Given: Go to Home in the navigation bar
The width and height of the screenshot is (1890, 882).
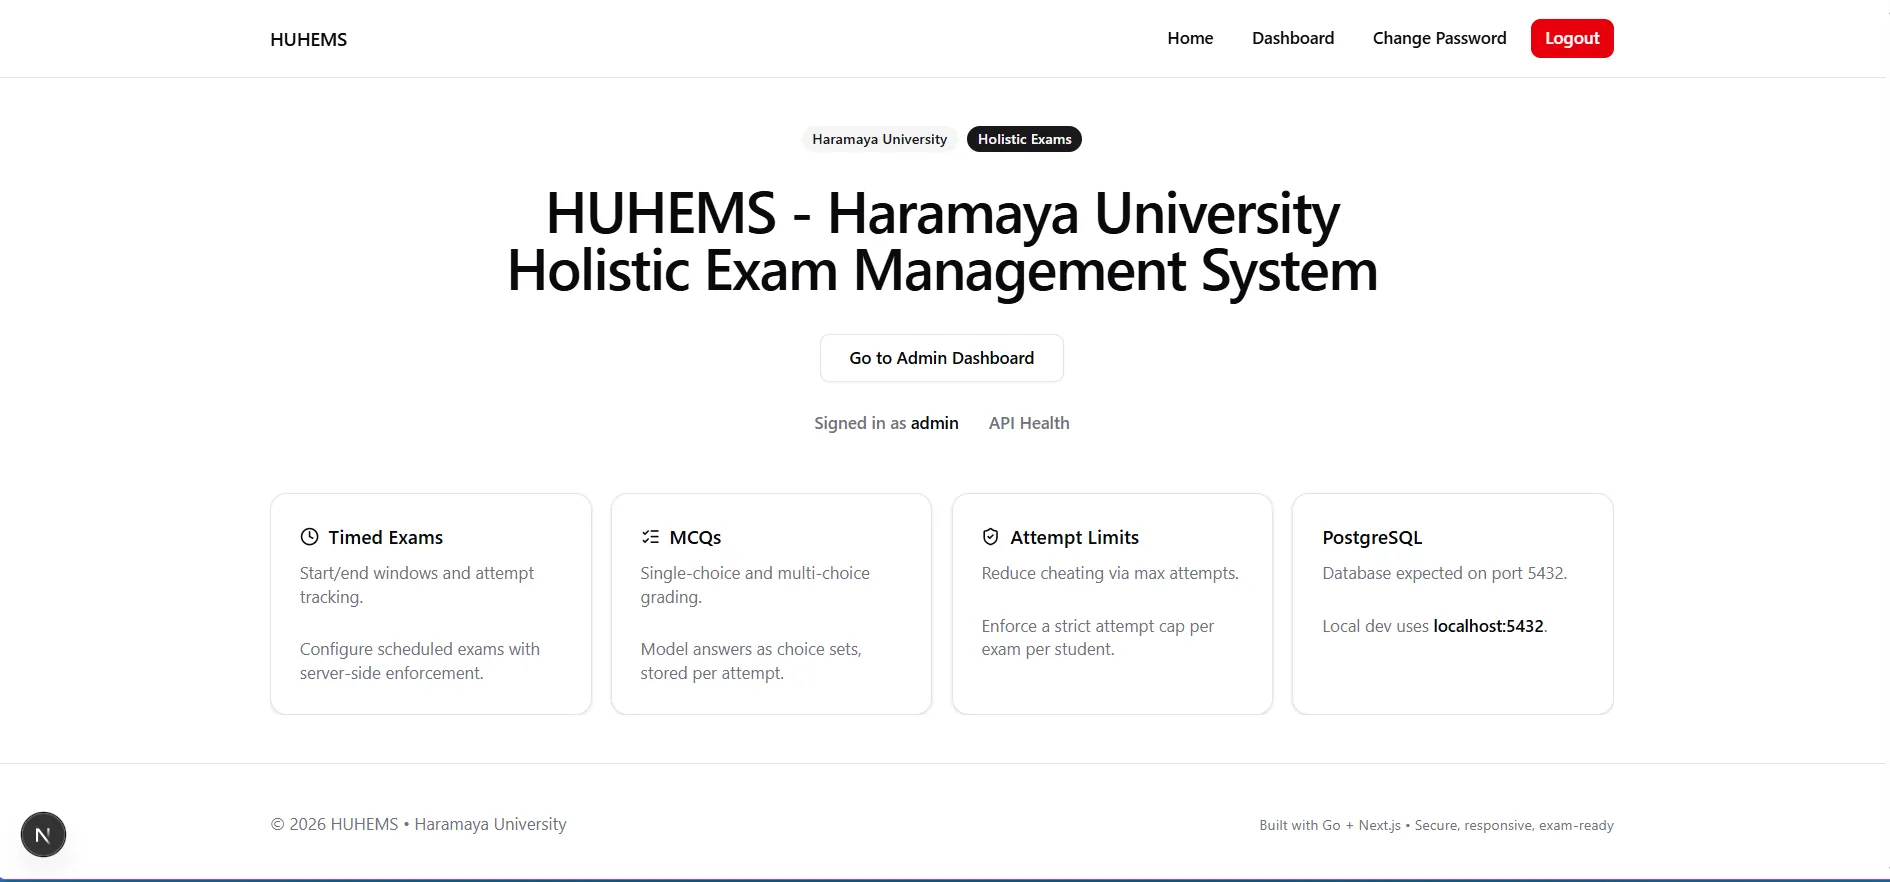Looking at the screenshot, I should tap(1190, 38).
